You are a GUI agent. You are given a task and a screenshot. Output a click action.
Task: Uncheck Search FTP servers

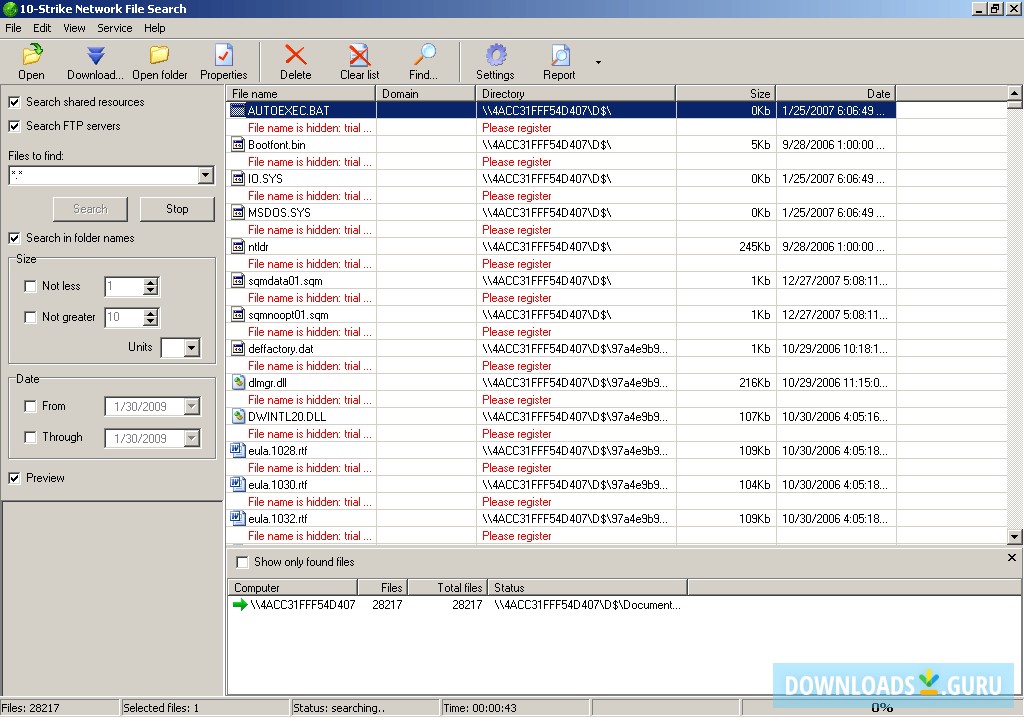(15, 126)
